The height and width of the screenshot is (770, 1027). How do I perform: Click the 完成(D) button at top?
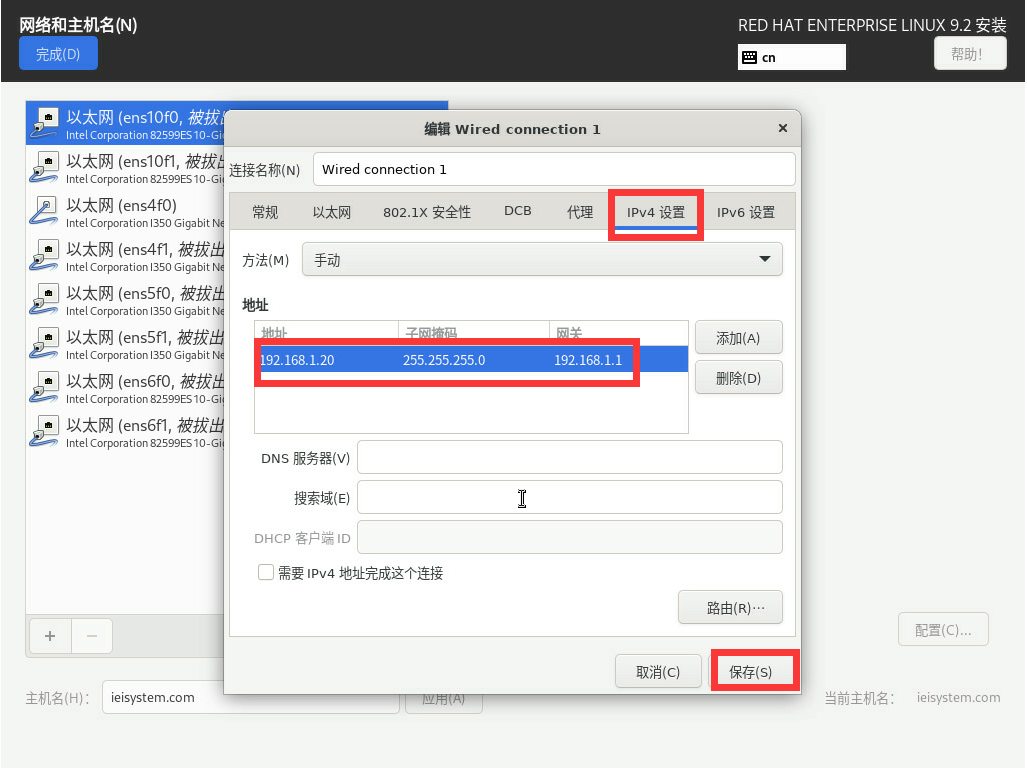[58, 54]
